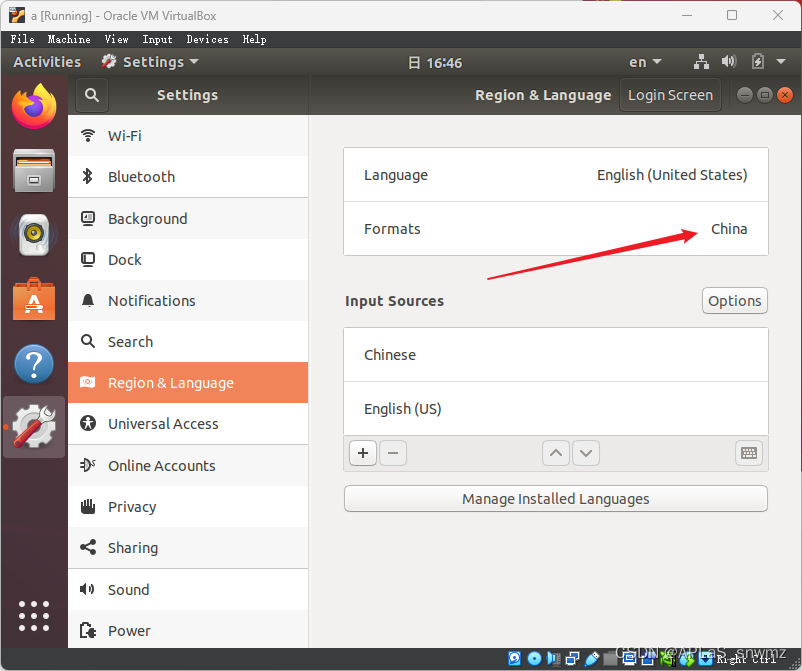Open Universal Access settings panel
The image size is (802, 671).
click(188, 424)
